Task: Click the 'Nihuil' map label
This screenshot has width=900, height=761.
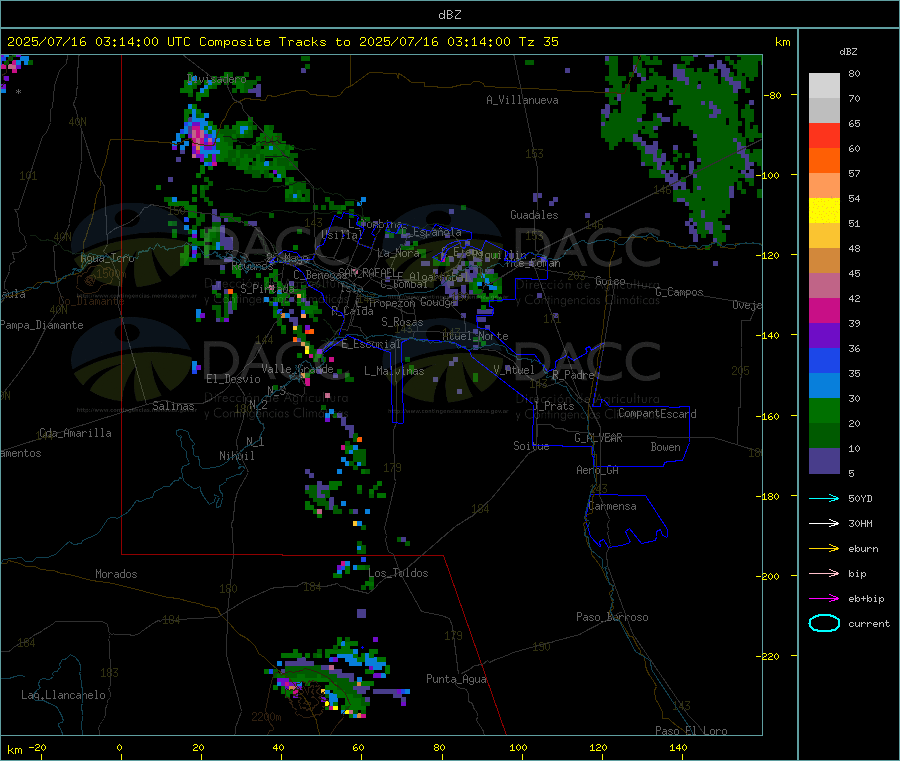Action: pos(236,456)
